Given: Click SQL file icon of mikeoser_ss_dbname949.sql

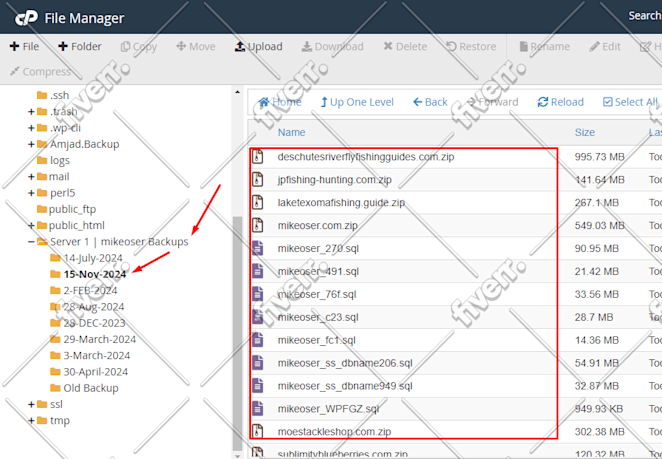Looking at the screenshot, I should coord(258,386).
